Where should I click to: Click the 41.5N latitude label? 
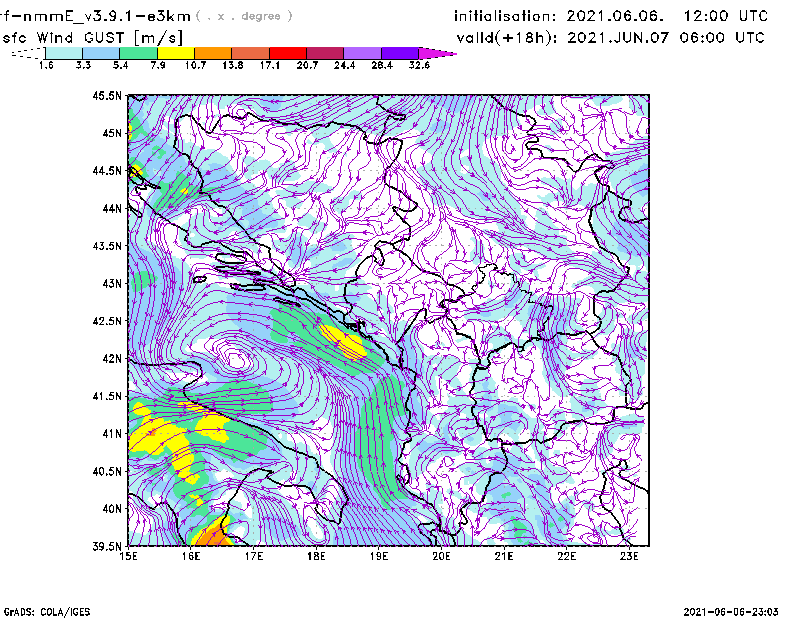(x=108, y=396)
